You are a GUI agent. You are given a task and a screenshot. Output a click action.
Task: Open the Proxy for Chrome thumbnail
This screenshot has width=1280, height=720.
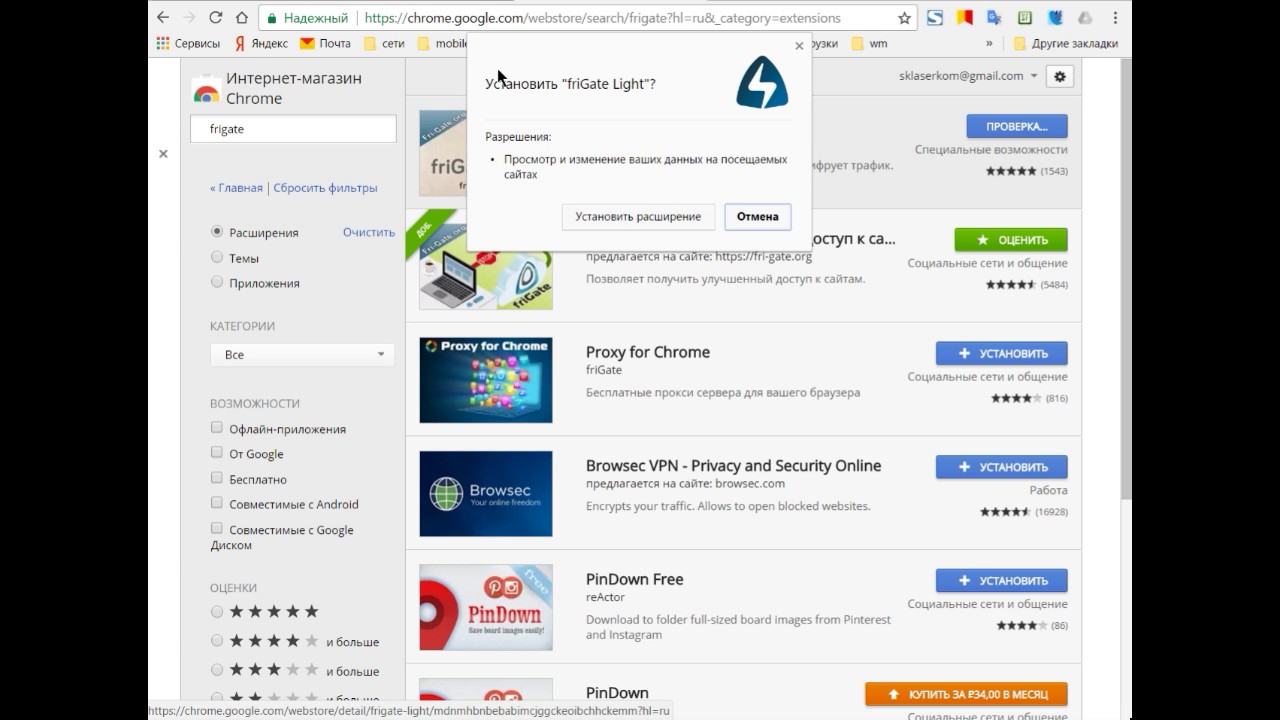[486, 380]
